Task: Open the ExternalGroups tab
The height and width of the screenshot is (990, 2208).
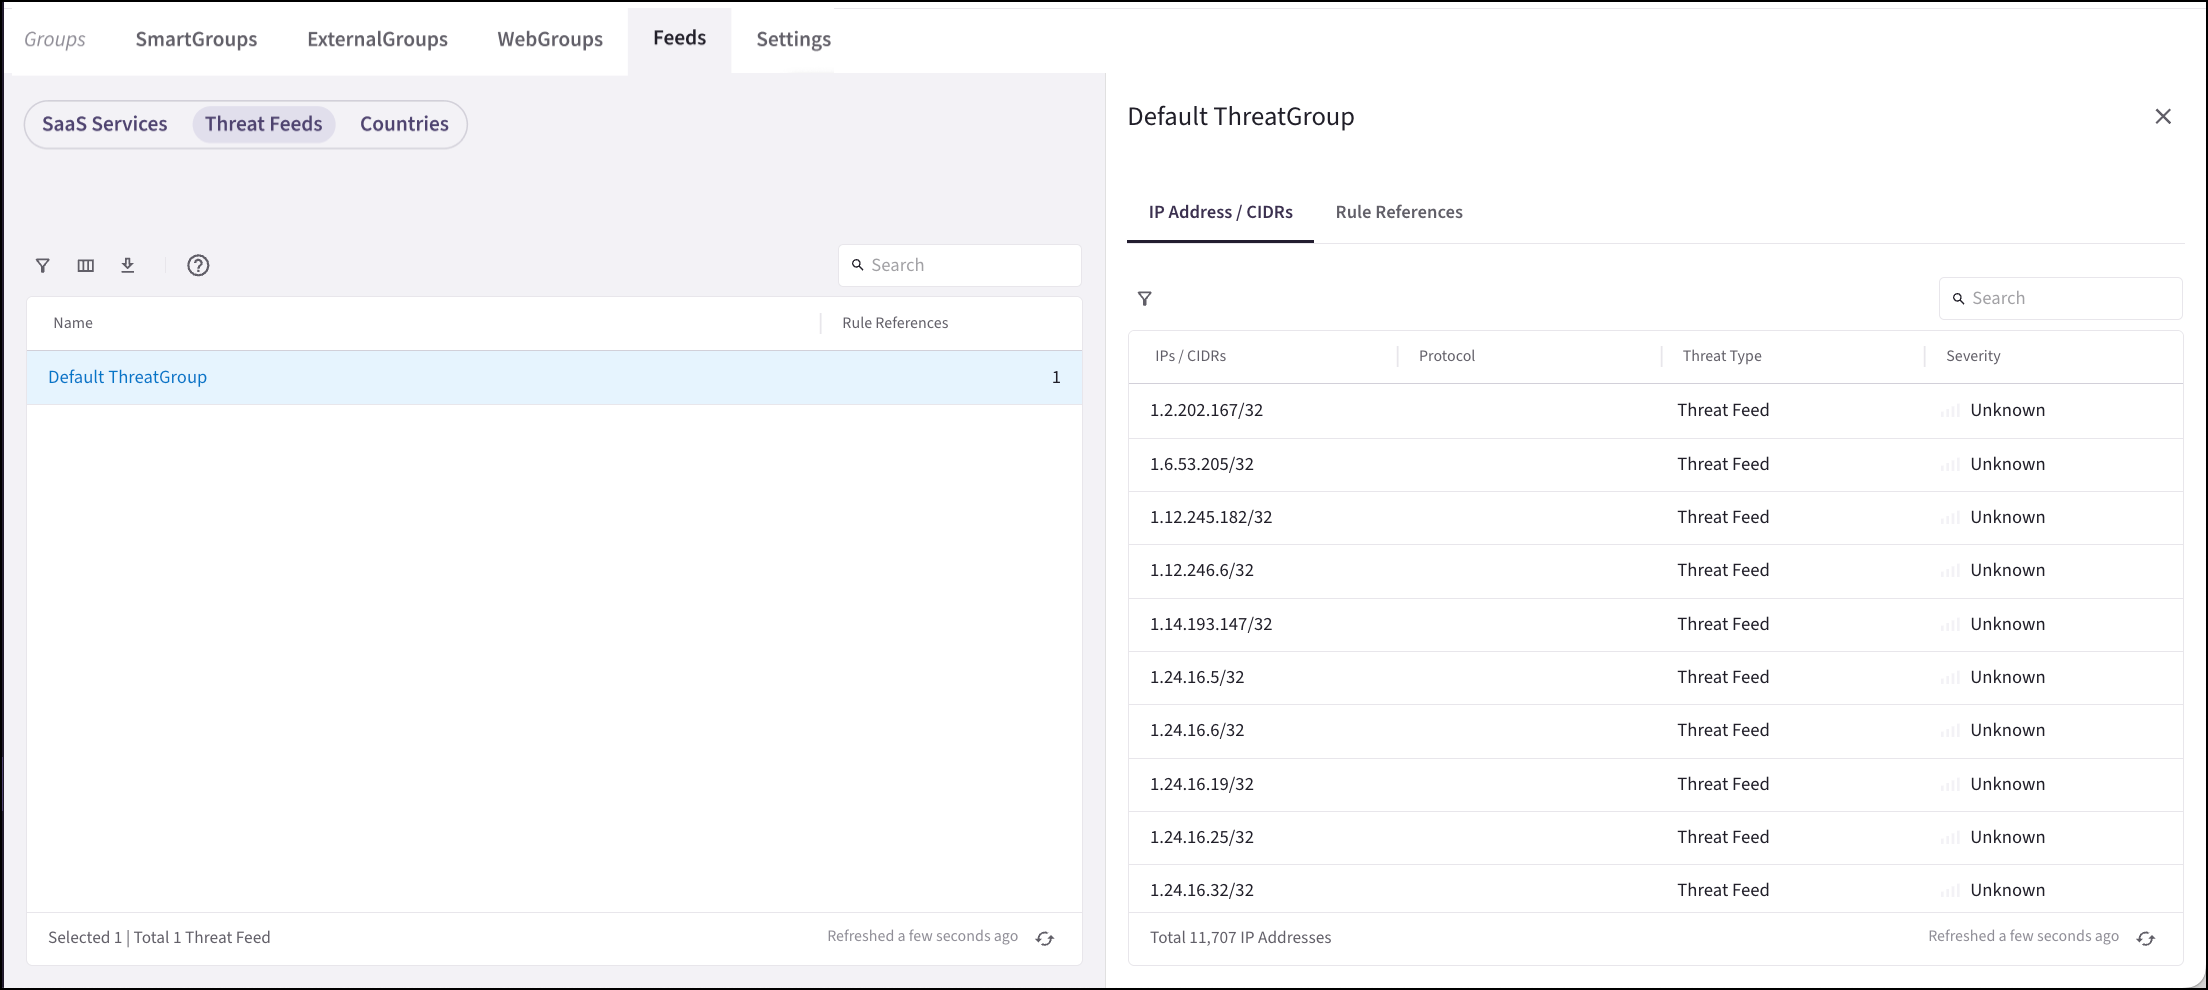Action: [377, 39]
